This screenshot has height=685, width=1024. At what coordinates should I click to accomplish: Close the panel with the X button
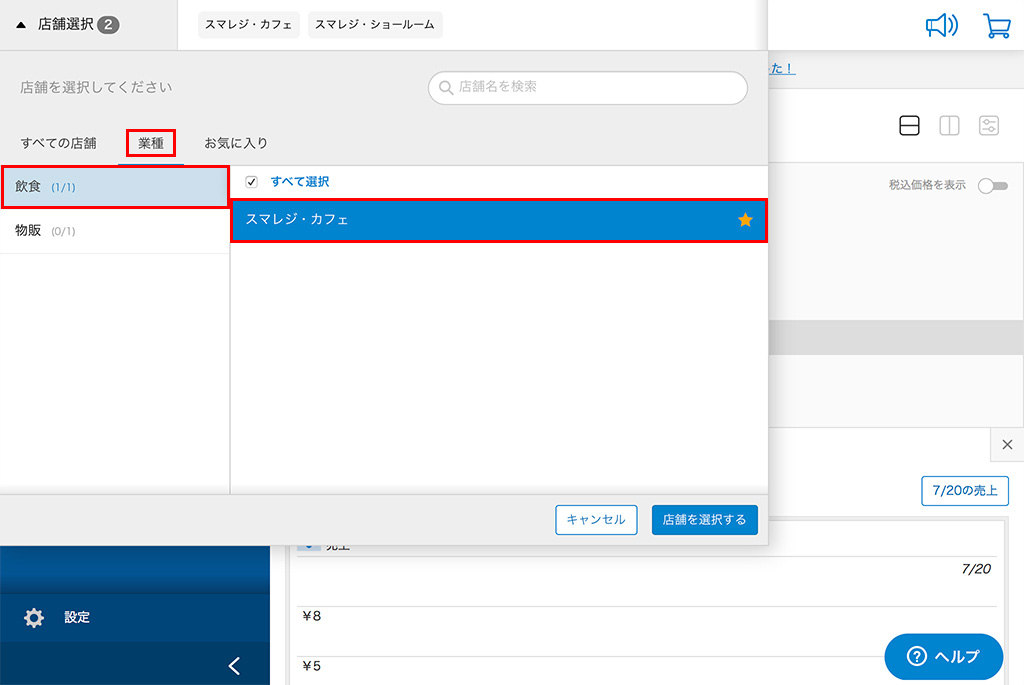click(1007, 445)
